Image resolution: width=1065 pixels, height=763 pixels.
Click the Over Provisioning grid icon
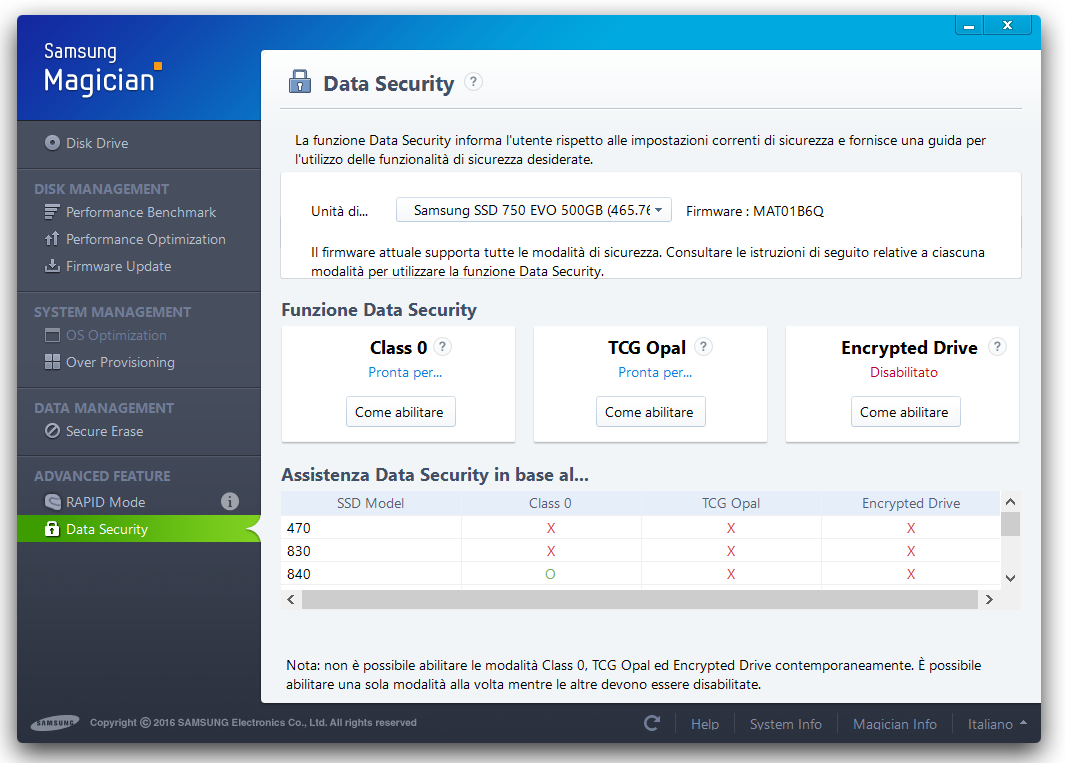coord(52,361)
